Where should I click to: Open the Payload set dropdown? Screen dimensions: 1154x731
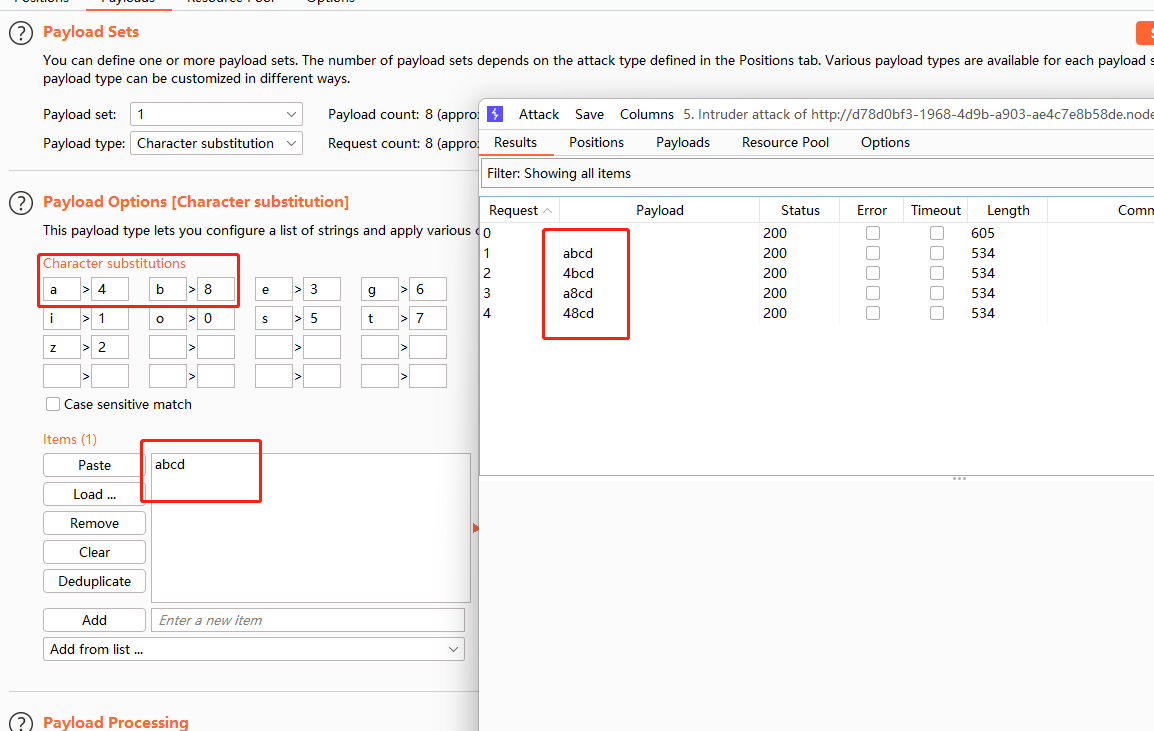(x=216, y=114)
